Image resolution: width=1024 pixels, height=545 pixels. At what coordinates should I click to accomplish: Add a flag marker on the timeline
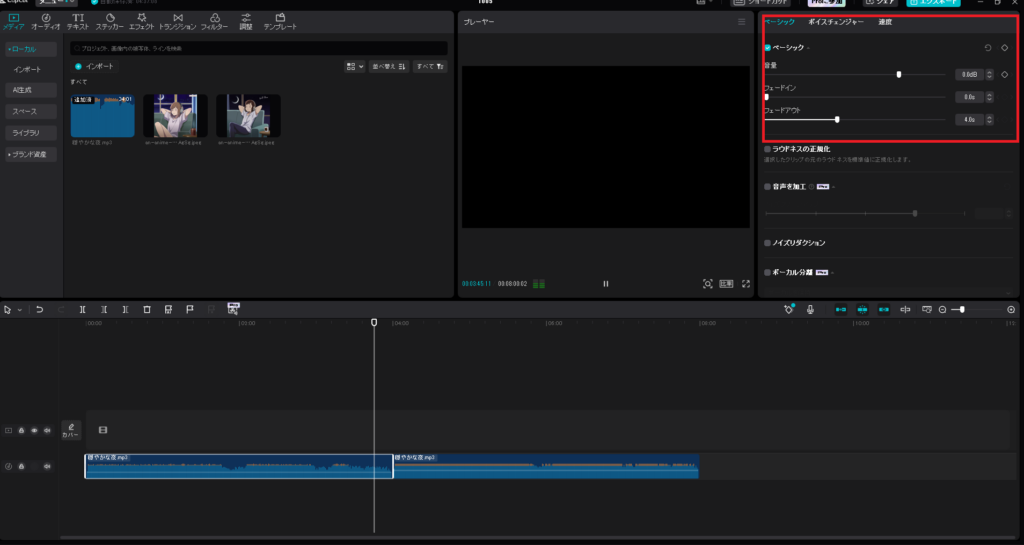click(x=189, y=309)
